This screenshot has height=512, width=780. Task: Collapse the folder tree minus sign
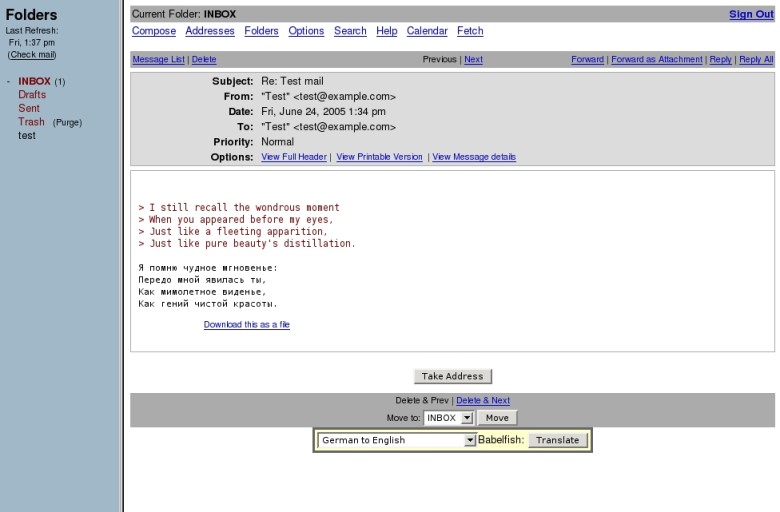(9, 81)
